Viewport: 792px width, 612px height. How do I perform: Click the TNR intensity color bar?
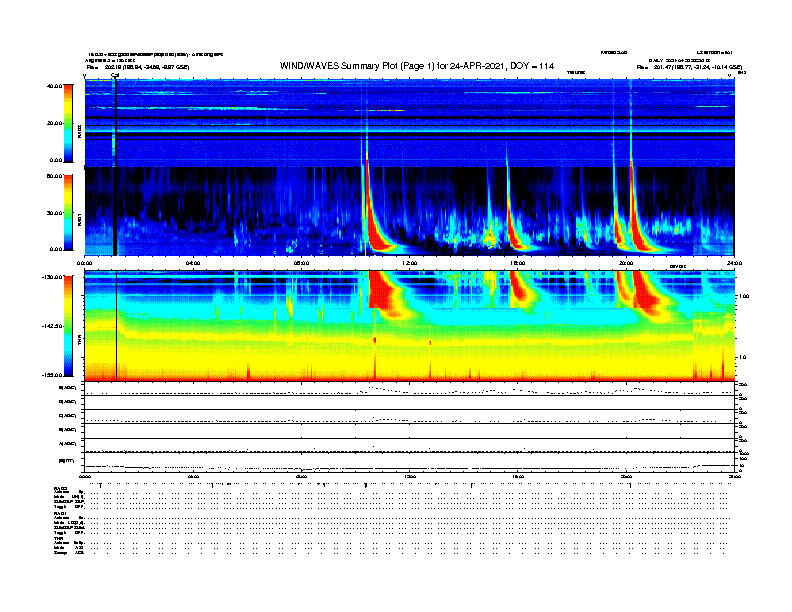pos(68,326)
